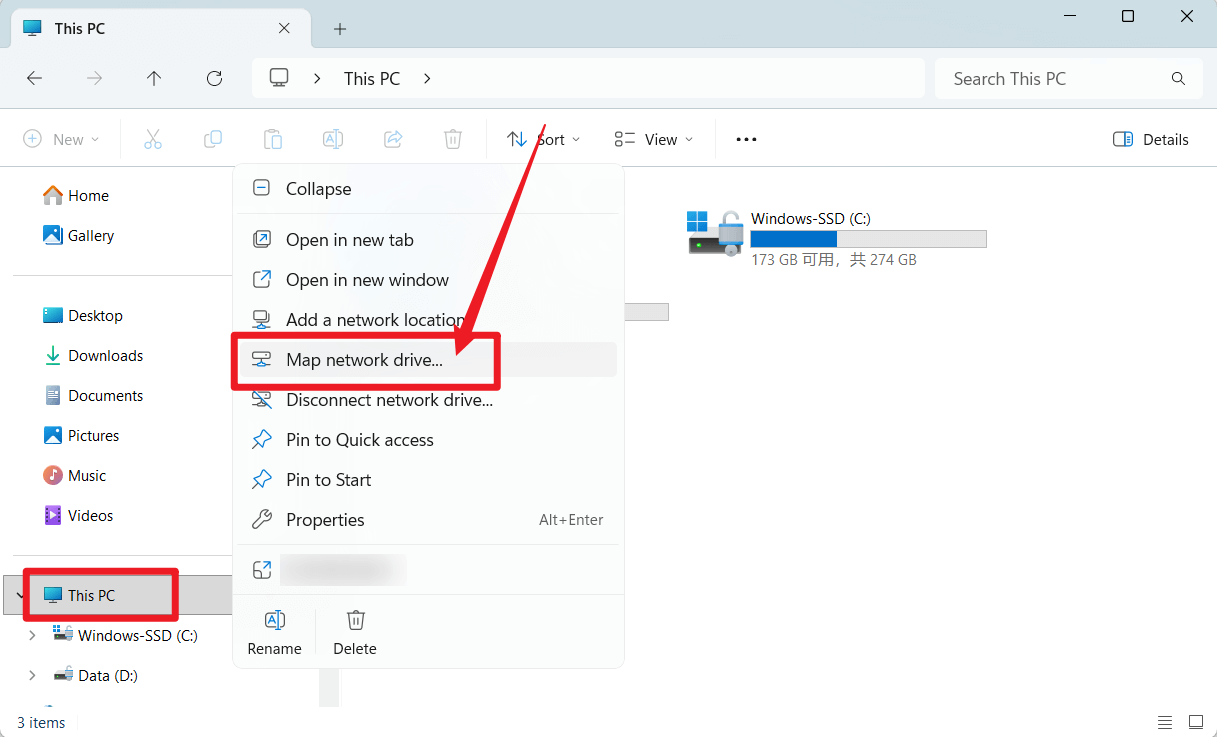This screenshot has width=1217, height=737.
Task: Choose Properties in context menu
Action: (428, 520)
